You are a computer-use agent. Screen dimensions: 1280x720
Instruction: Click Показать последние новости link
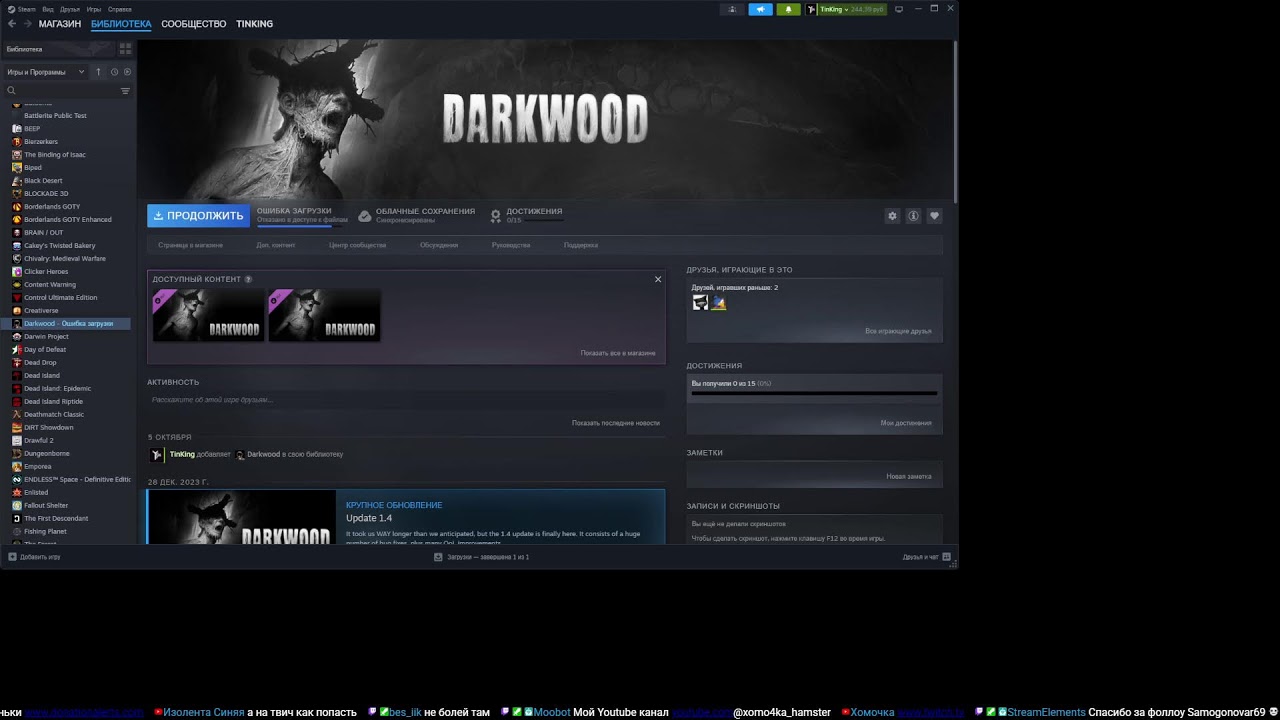coord(616,423)
